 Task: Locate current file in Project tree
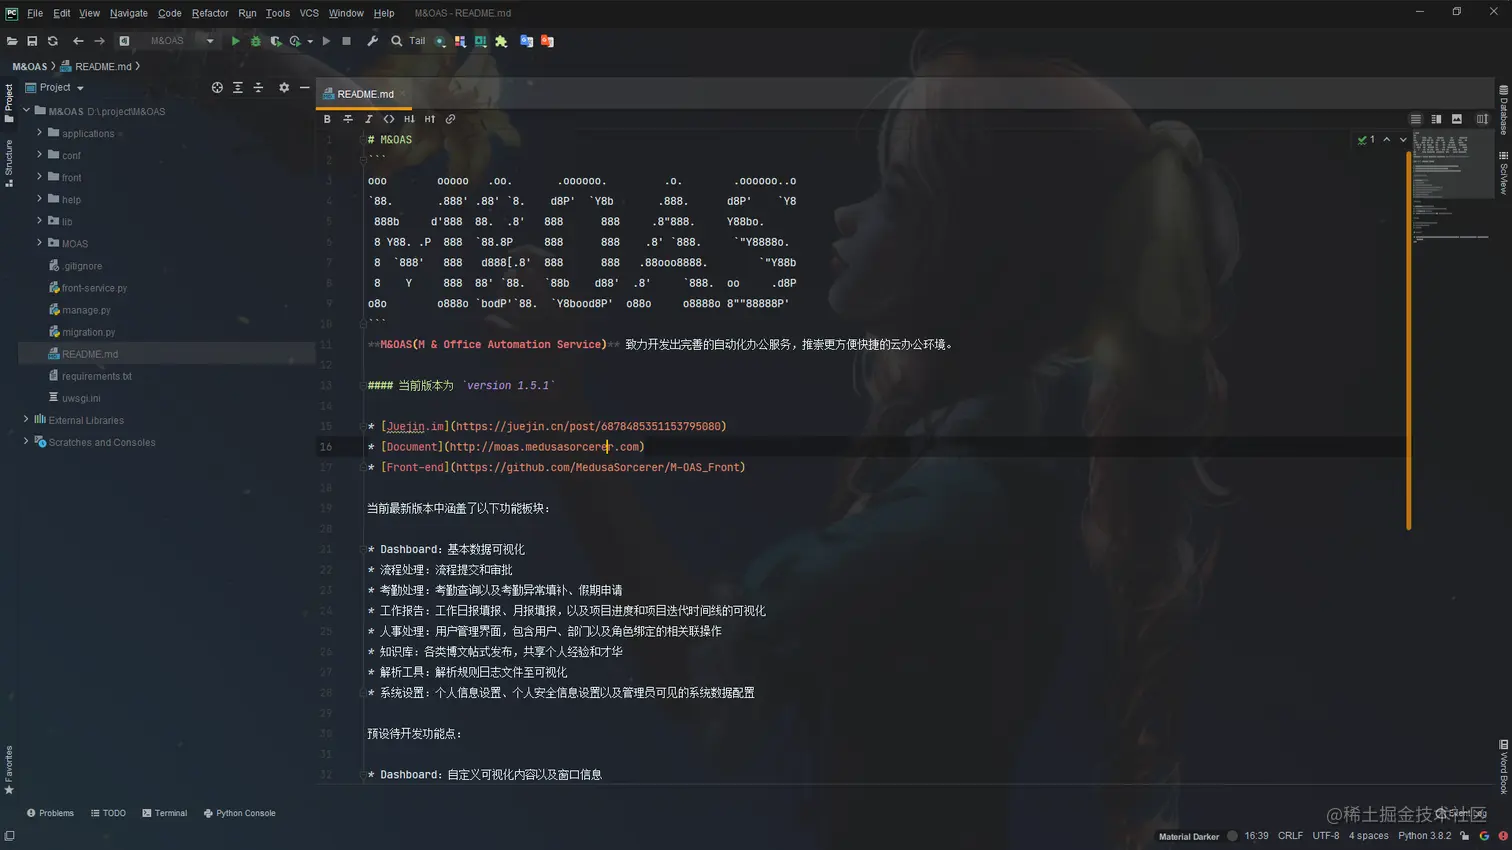pyautogui.click(x=217, y=88)
